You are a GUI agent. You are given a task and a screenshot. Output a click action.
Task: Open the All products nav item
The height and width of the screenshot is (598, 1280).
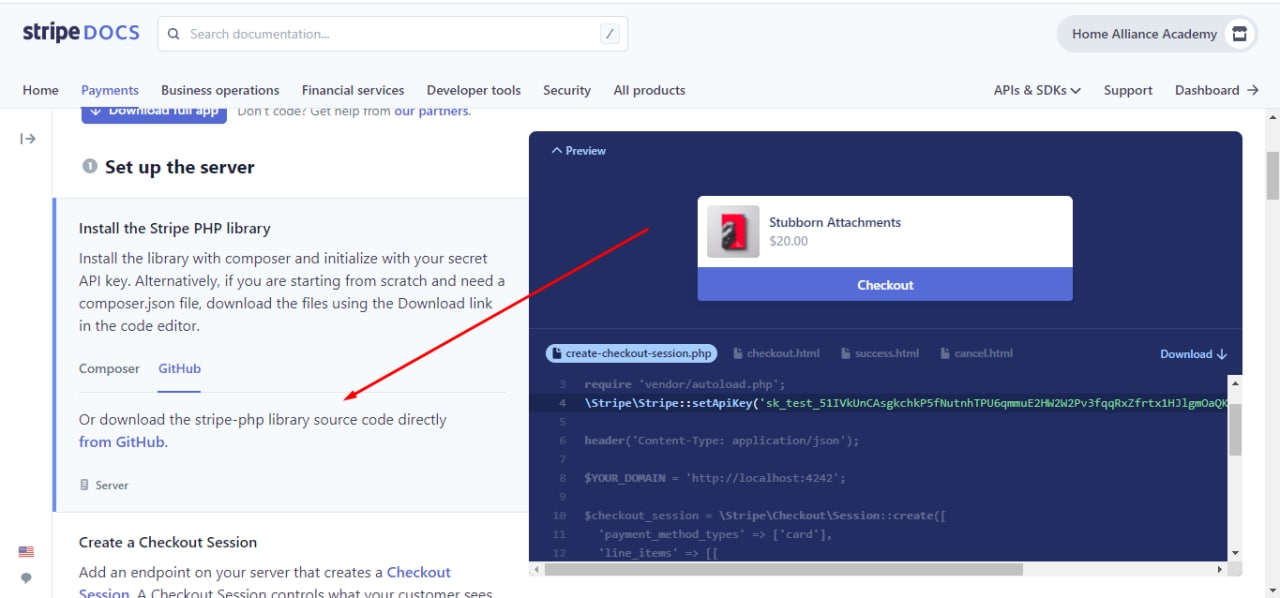[650, 90]
